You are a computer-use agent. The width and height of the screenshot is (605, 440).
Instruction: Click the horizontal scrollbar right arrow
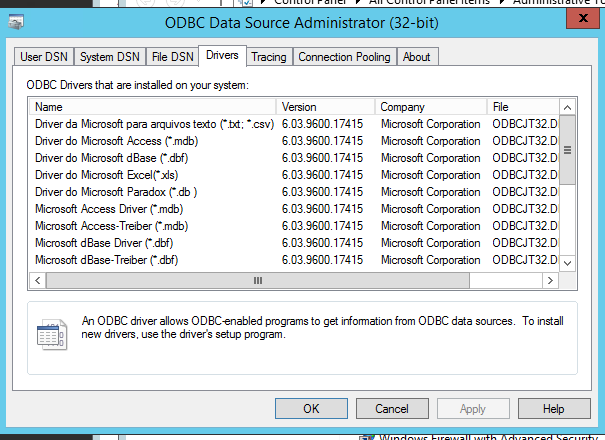pos(551,280)
